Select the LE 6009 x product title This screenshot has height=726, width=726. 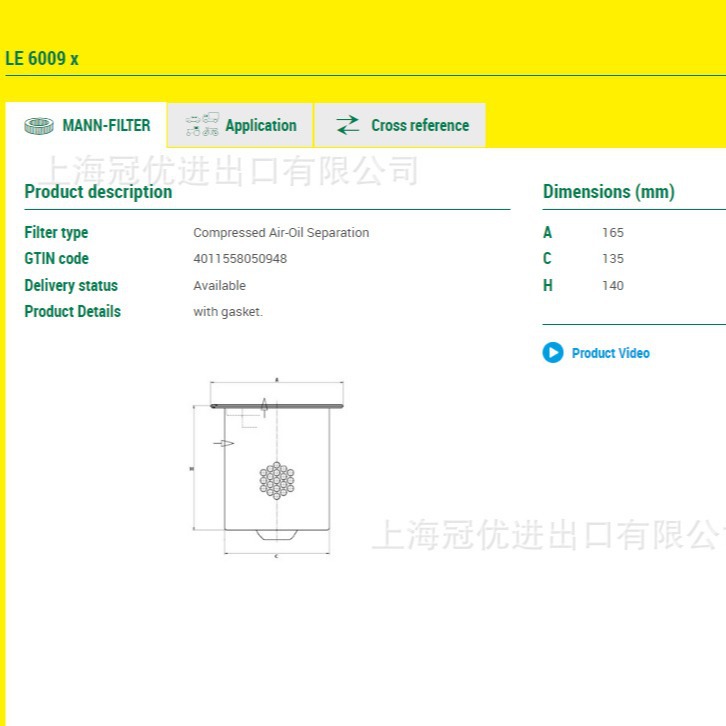42,59
